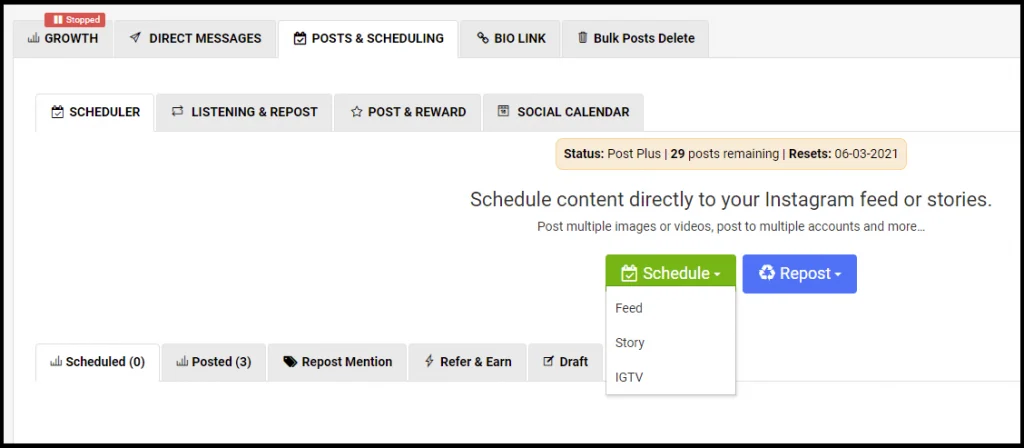1024x448 pixels.
Task: Click the lightning bolt Refer & Earn icon
Action: (x=429, y=362)
